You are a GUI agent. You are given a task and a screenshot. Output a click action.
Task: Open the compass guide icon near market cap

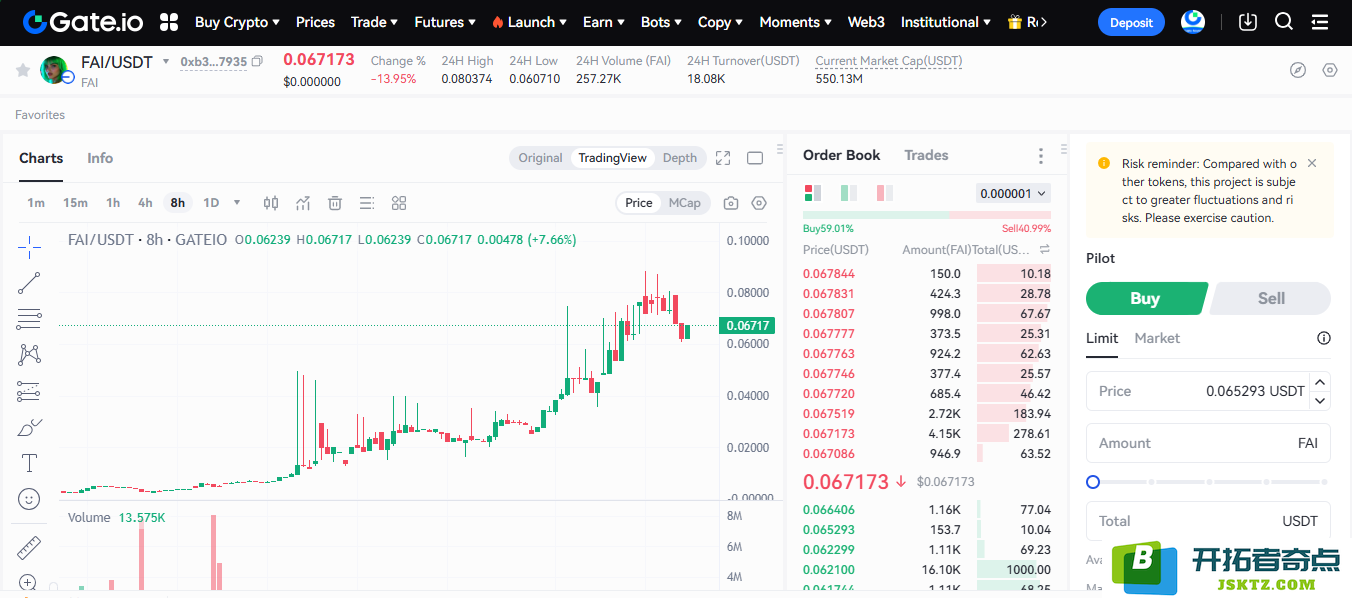pyautogui.click(x=1298, y=70)
